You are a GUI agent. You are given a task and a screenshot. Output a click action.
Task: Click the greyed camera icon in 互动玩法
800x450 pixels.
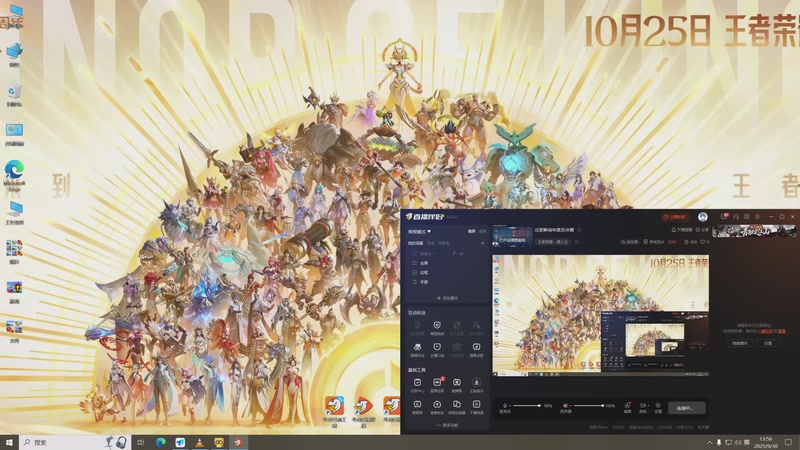click(x=457, y=349)
